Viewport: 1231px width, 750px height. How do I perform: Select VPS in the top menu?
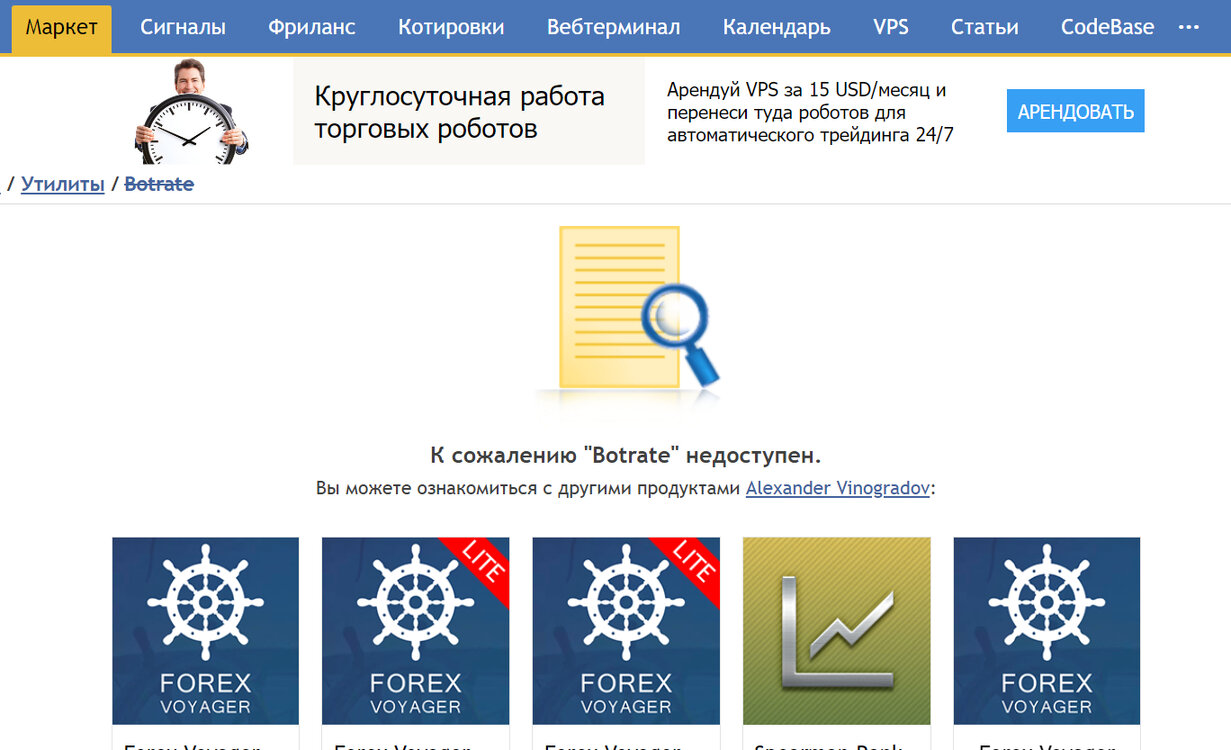pyautogui.click(x=891, y=27)
